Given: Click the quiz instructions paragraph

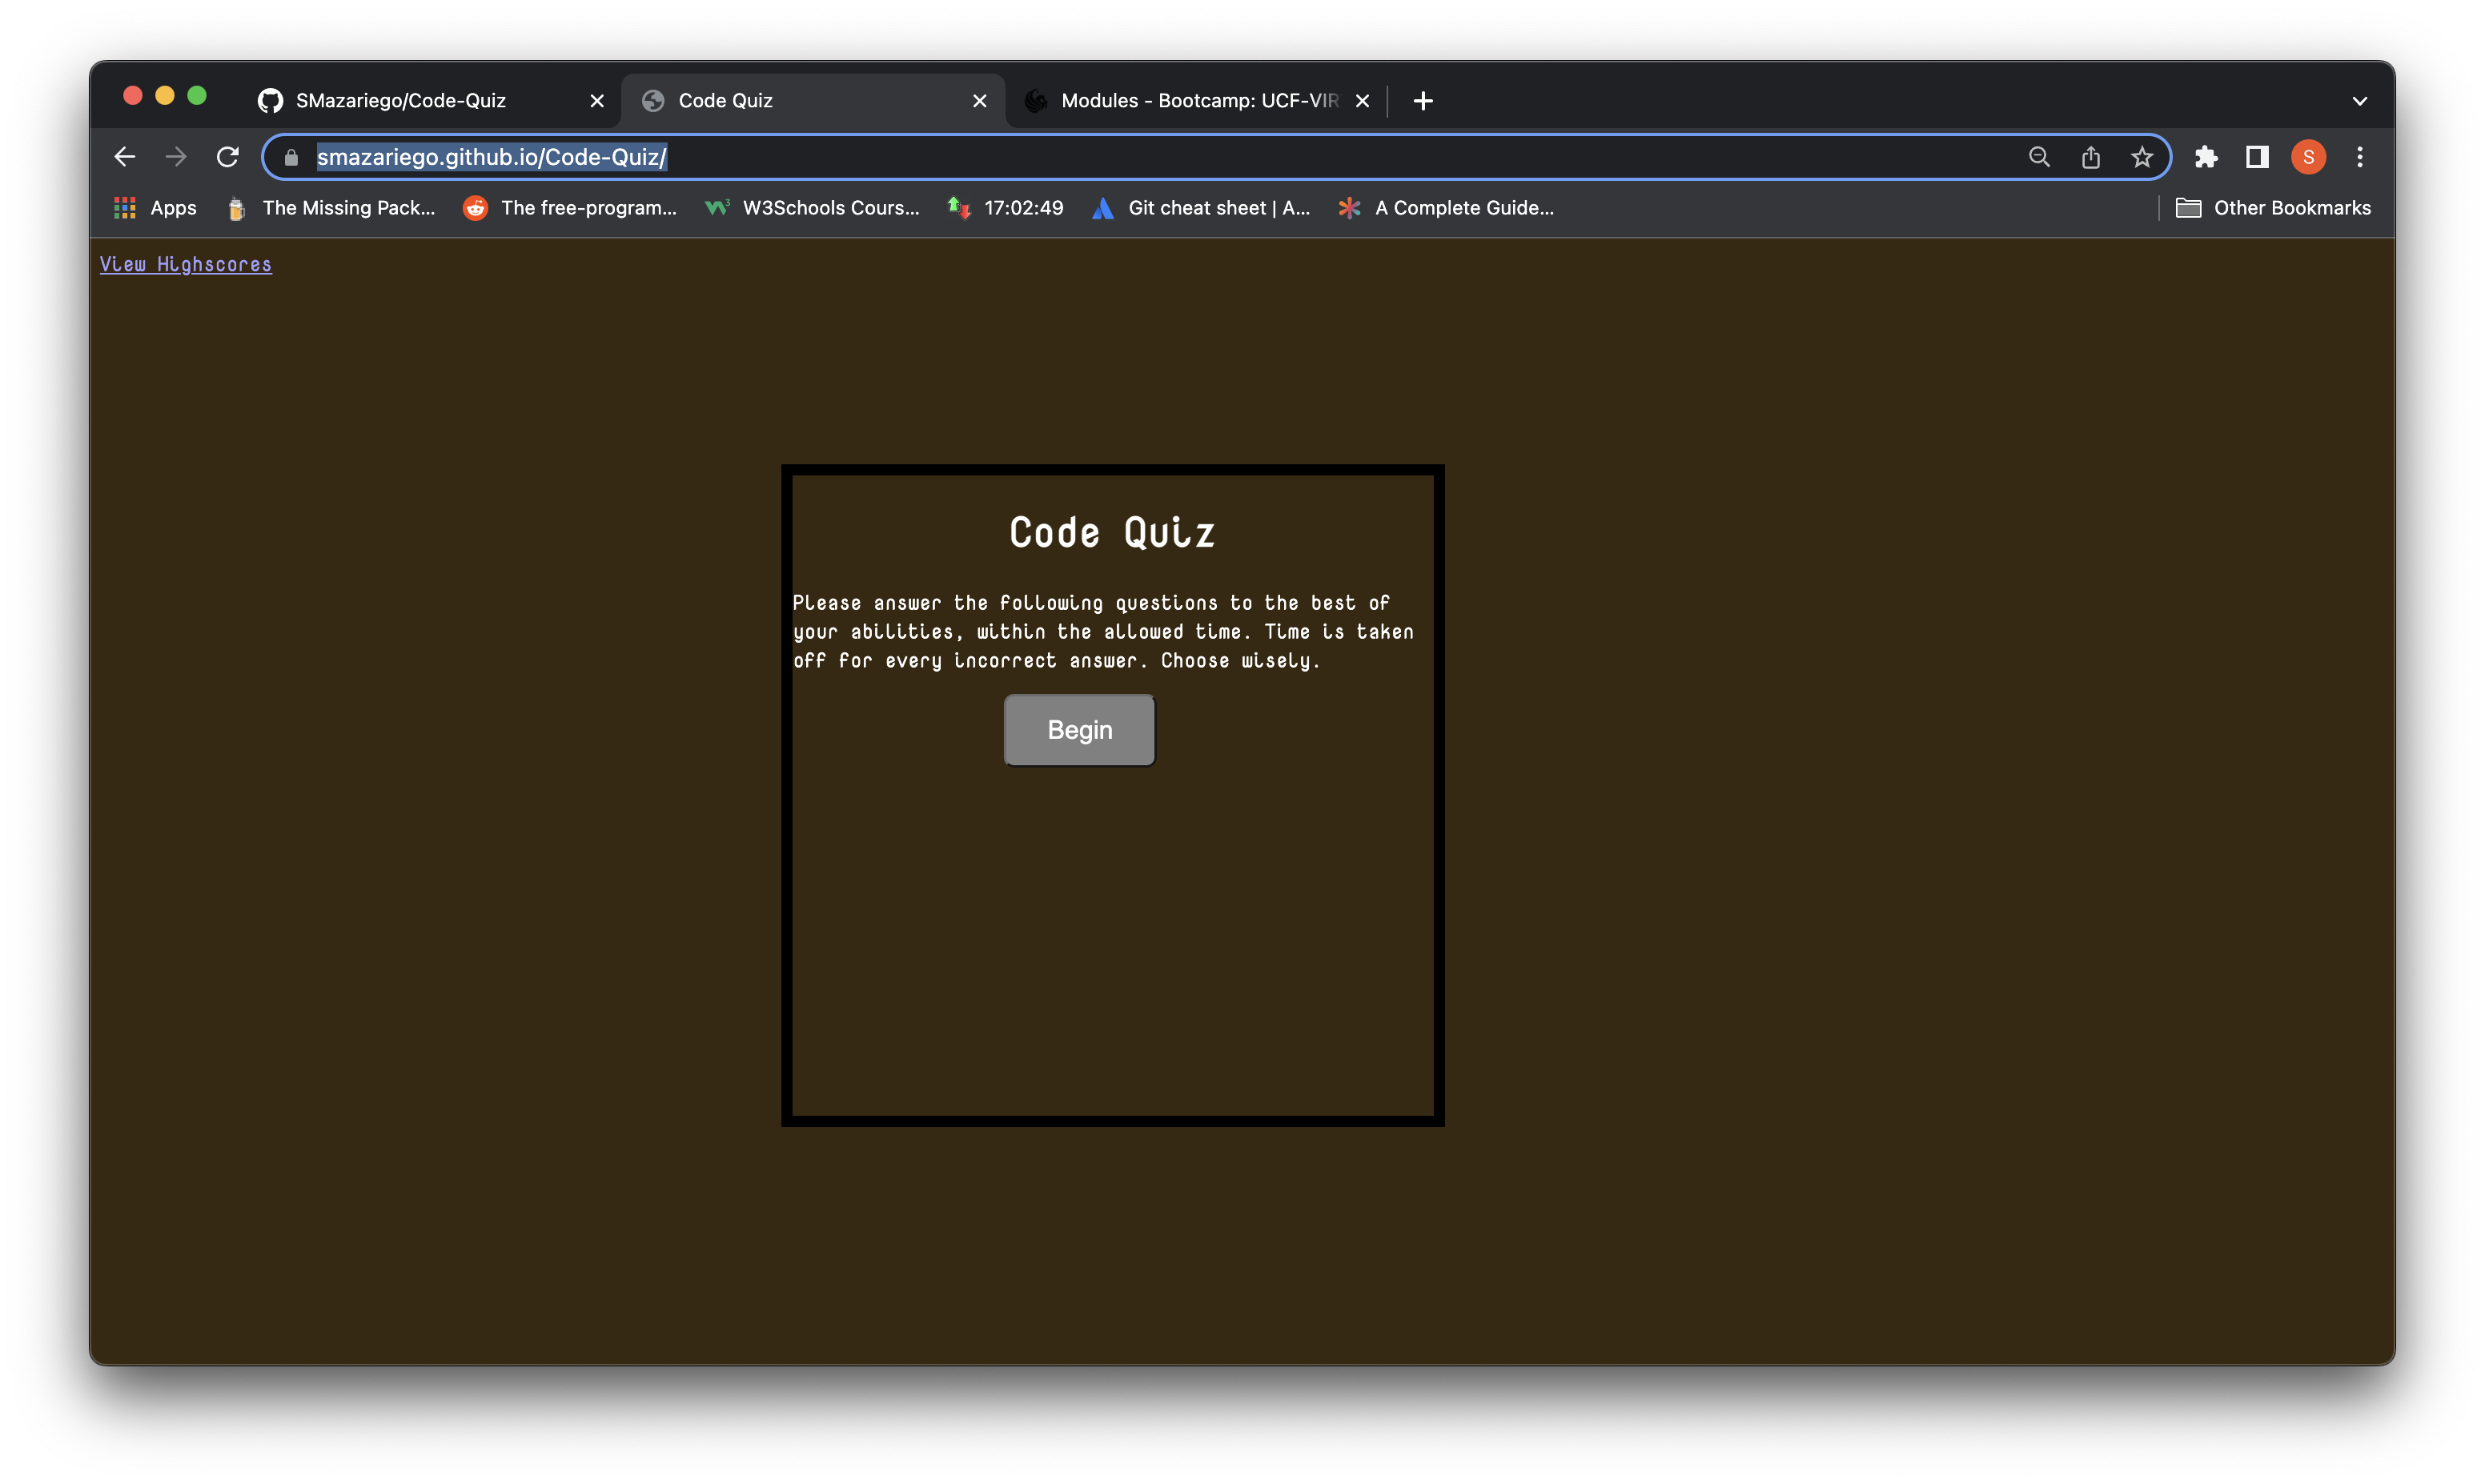Looking at the screenshot, I should pyautogui.click(x=1103, y=631).
